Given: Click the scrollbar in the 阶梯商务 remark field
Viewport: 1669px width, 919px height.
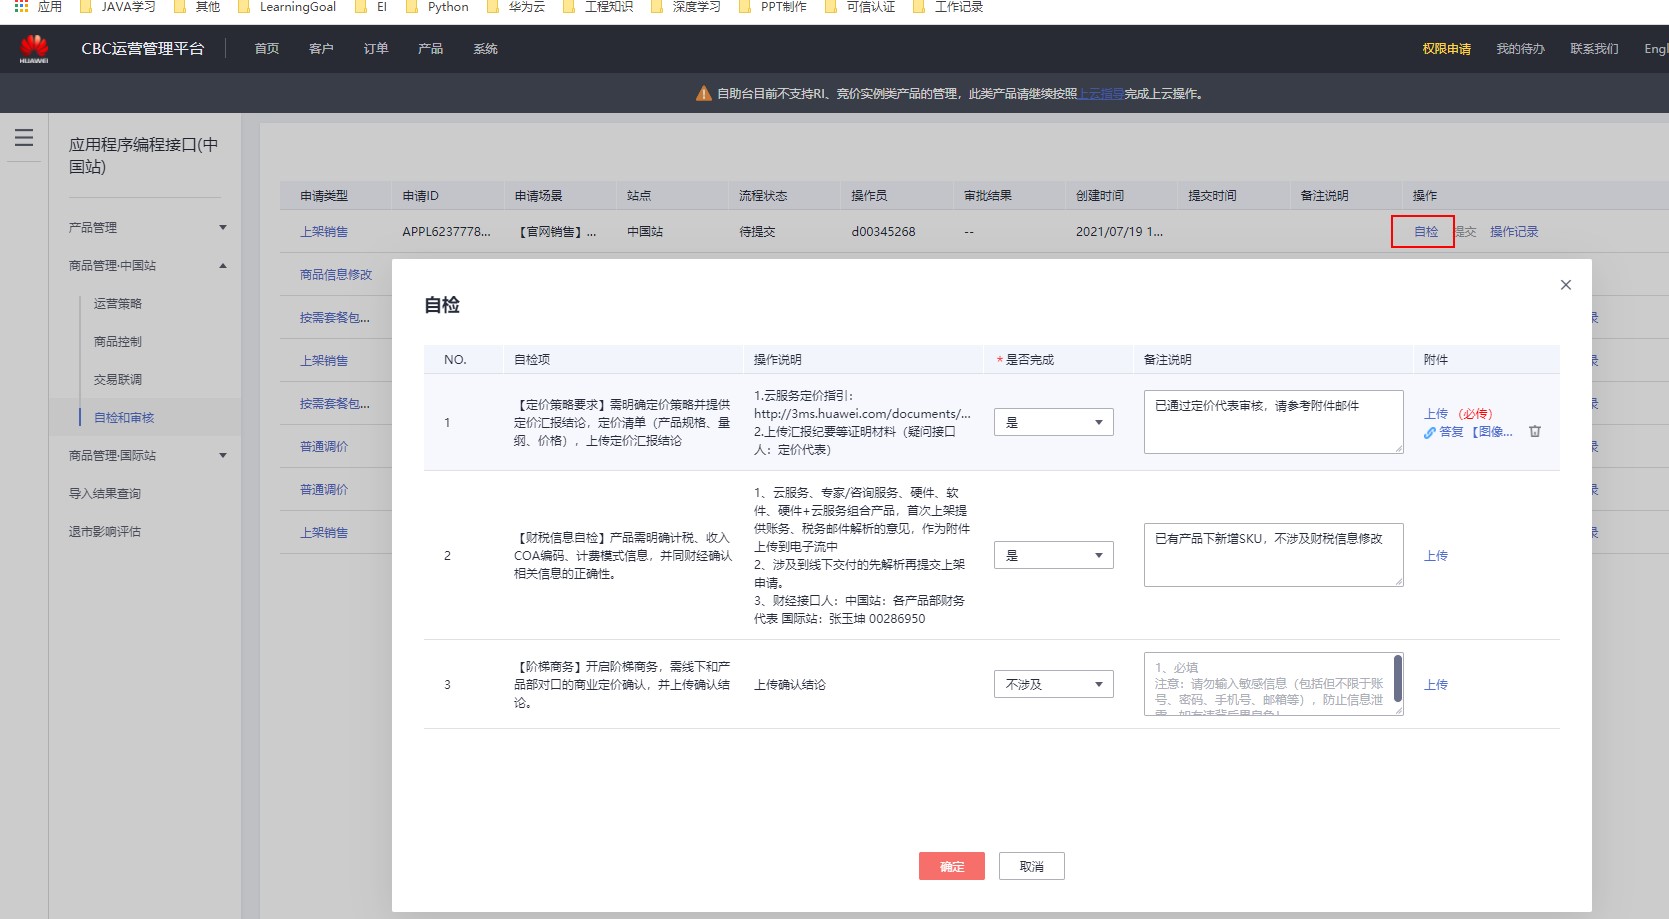Looking at the screenshot, I should [x=1398, y=678].
